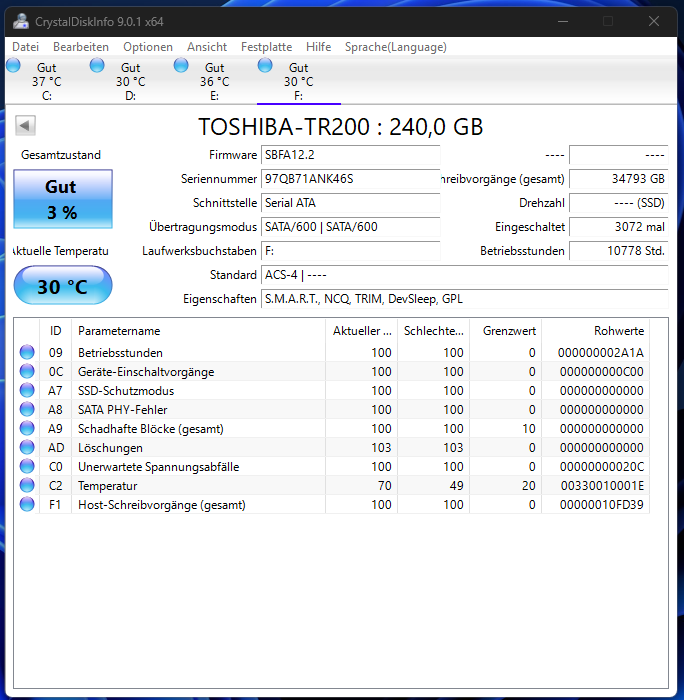Click the Laufwerksbuchstaben field F:
Viewport: 684px width, 700px height.
pos(350,251)
